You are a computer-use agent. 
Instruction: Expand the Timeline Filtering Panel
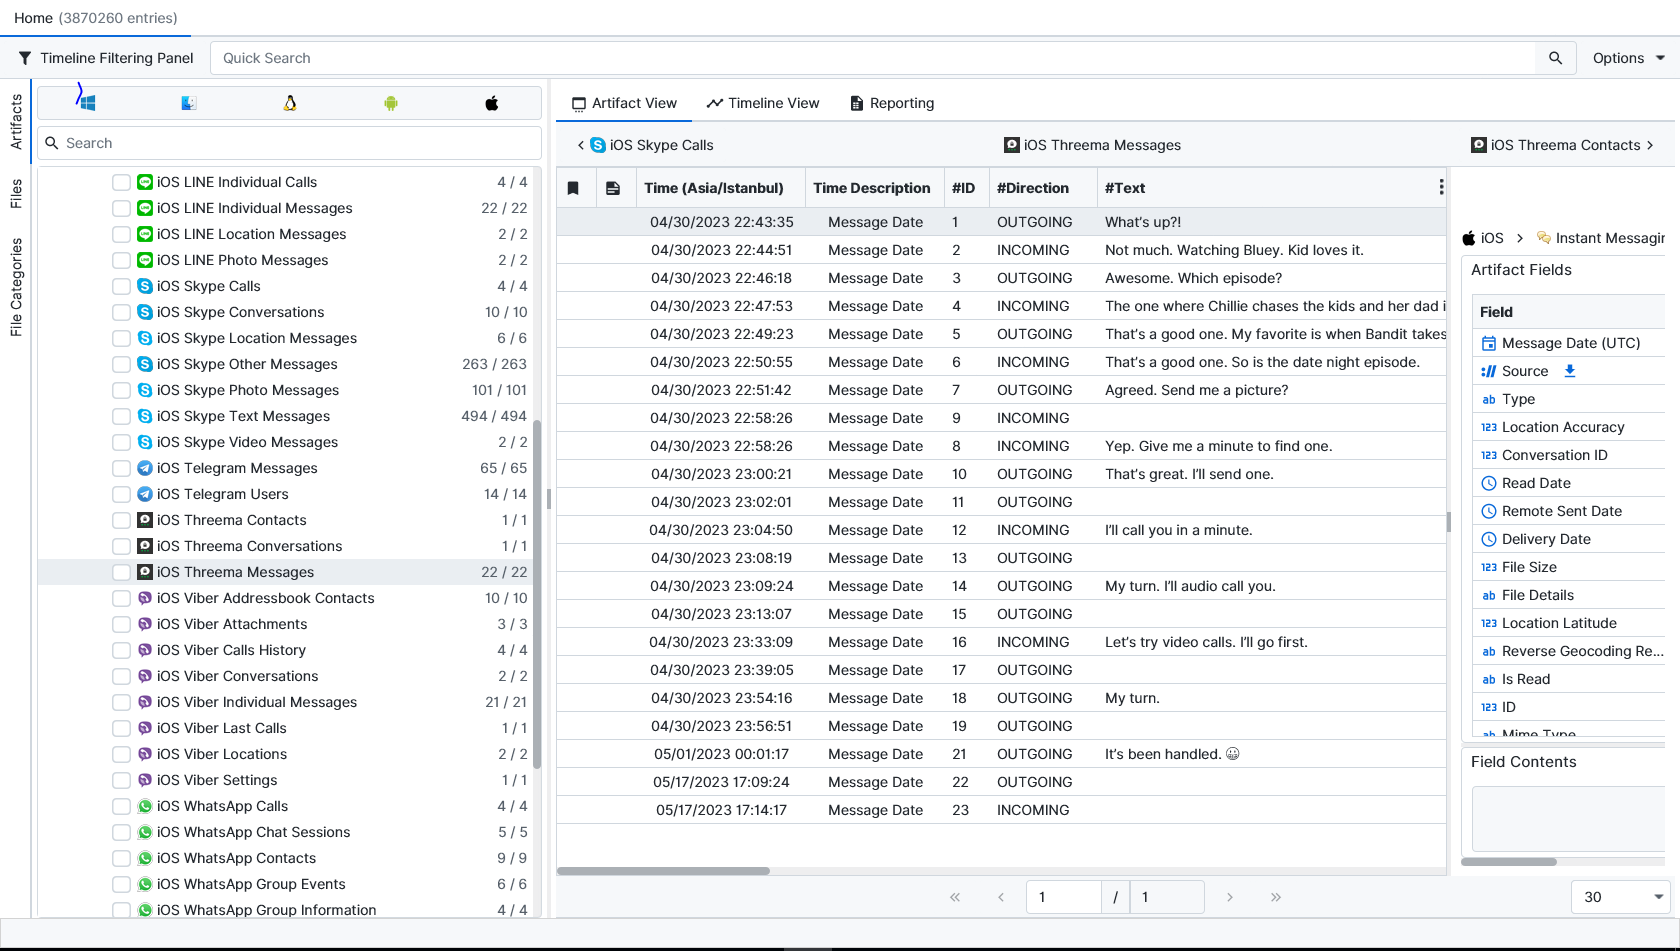click(106, 58)
